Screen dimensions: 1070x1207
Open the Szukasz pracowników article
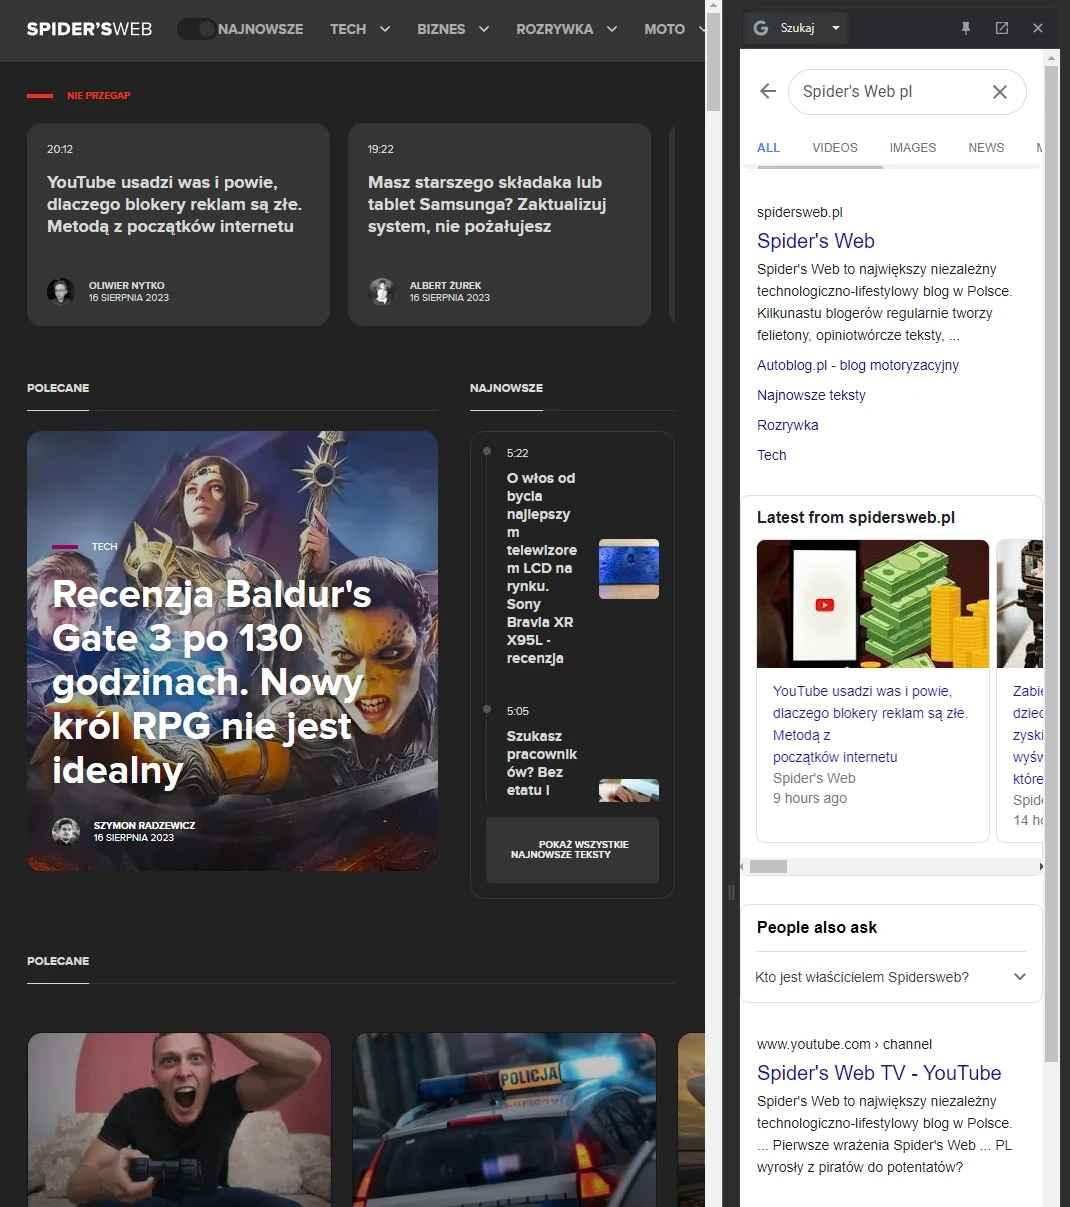541,763
